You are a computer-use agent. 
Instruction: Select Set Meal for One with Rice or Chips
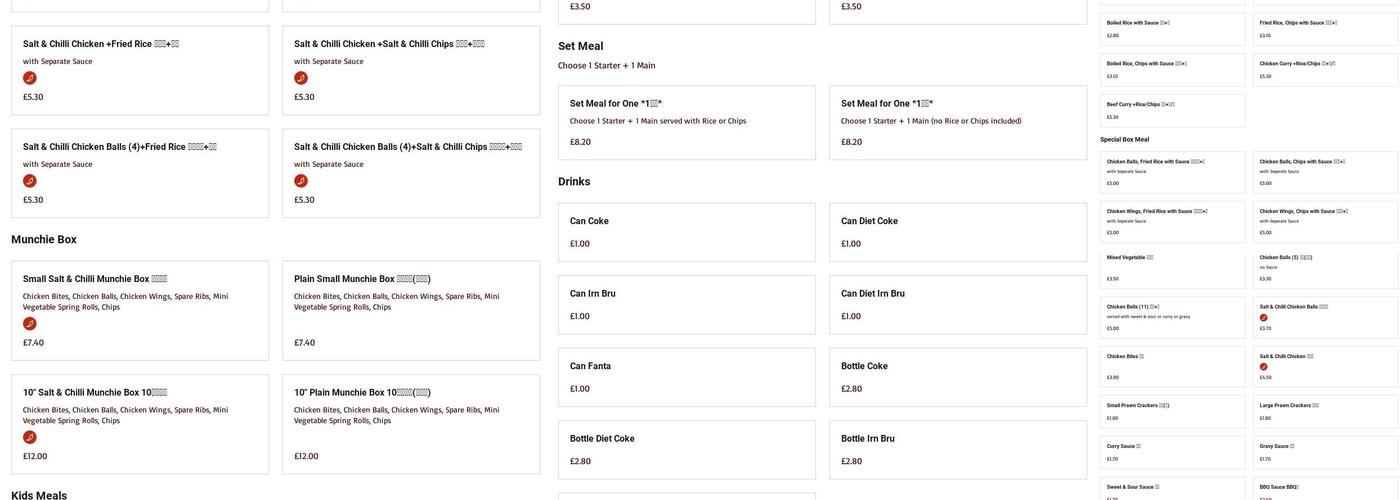click(x=686, y=122)
